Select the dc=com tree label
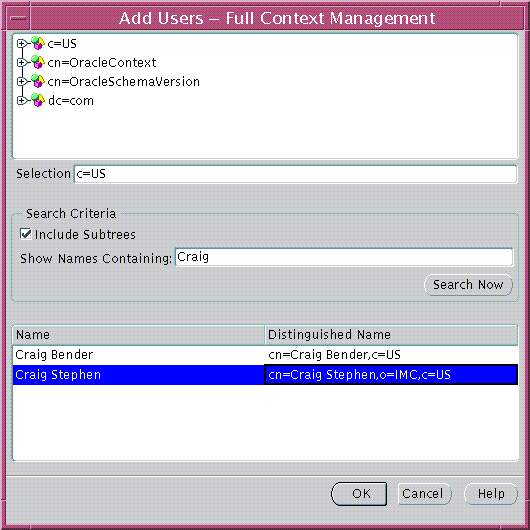 point(71,101)
